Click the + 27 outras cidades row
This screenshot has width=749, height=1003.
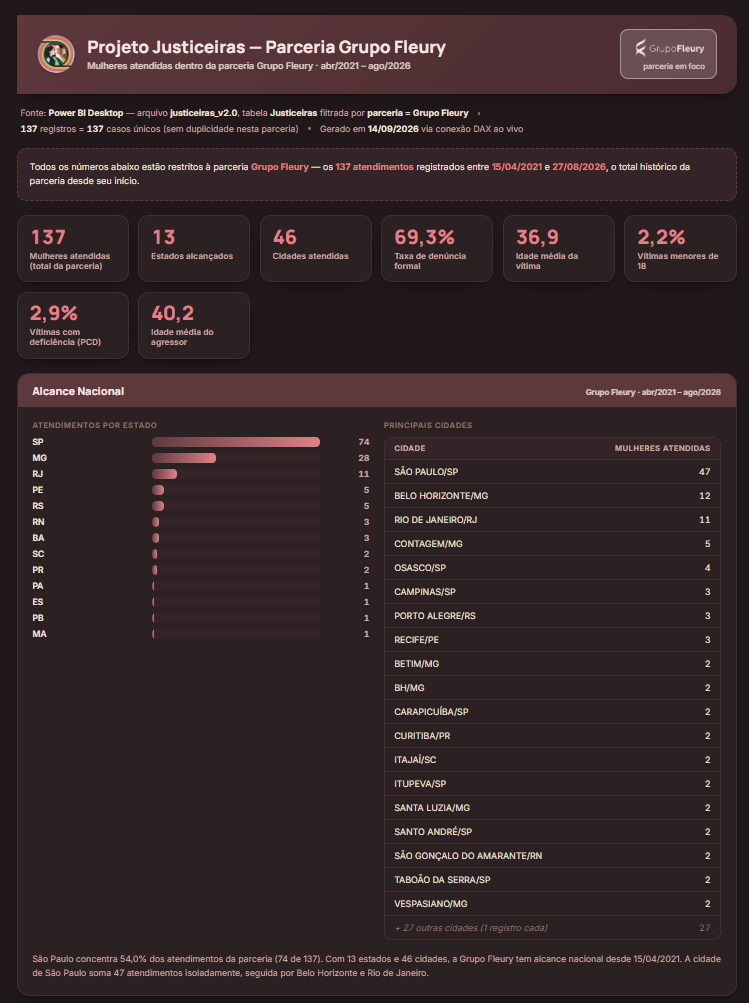[552, 928]
